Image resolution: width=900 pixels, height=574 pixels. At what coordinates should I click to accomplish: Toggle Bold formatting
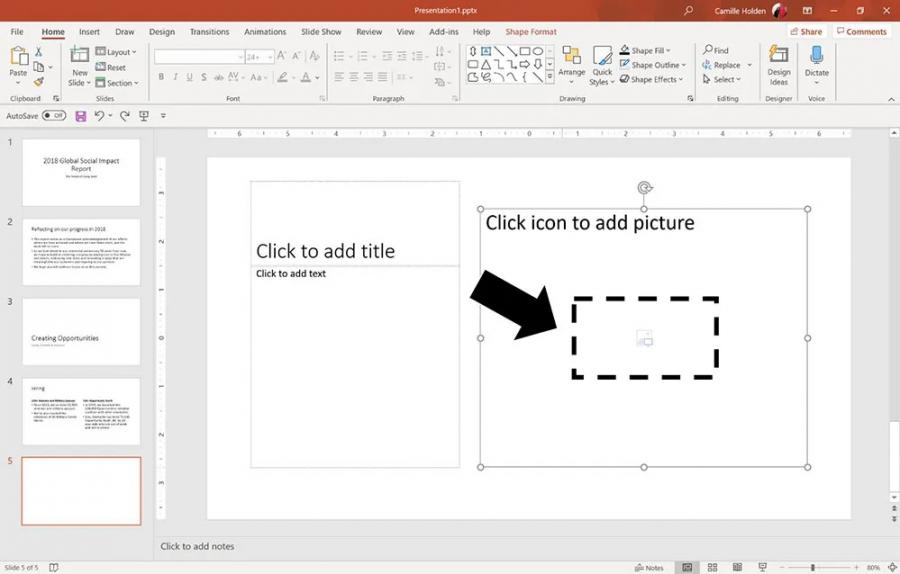[x=161, y=76]
